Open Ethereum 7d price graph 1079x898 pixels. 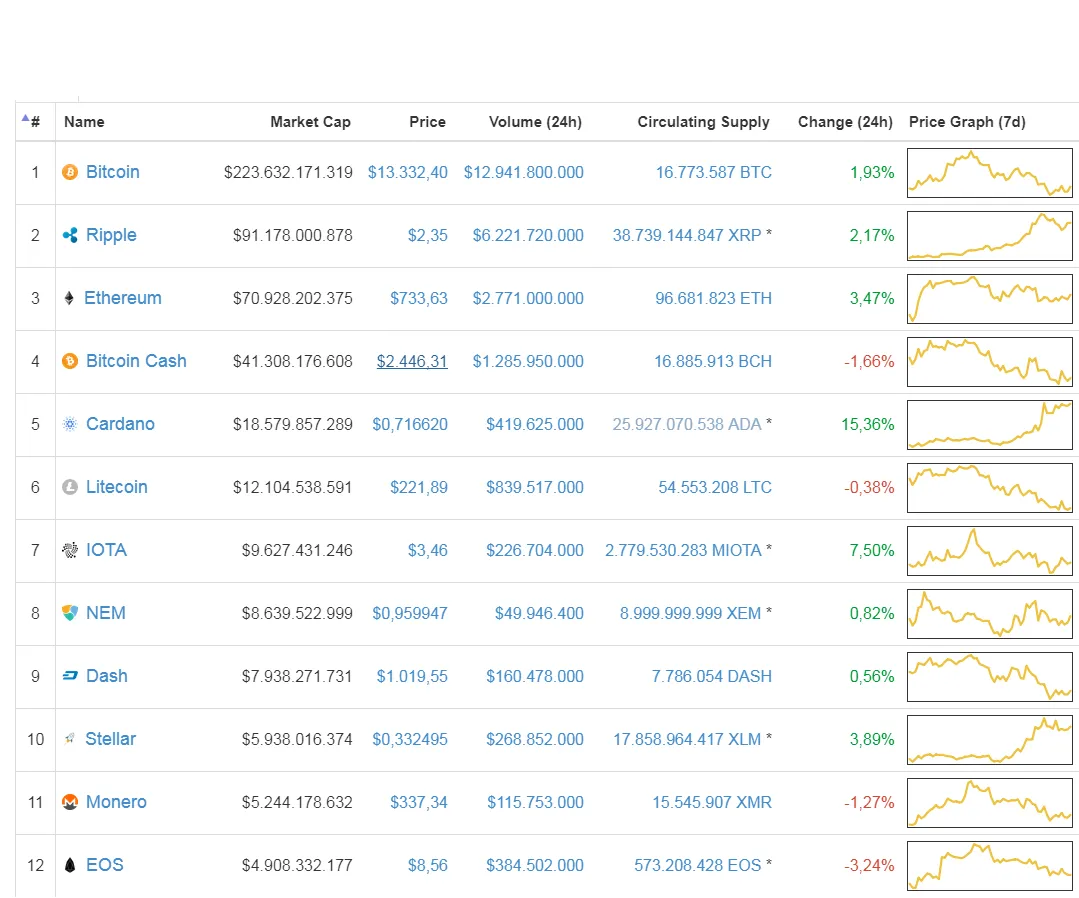[x=990, y=299]
